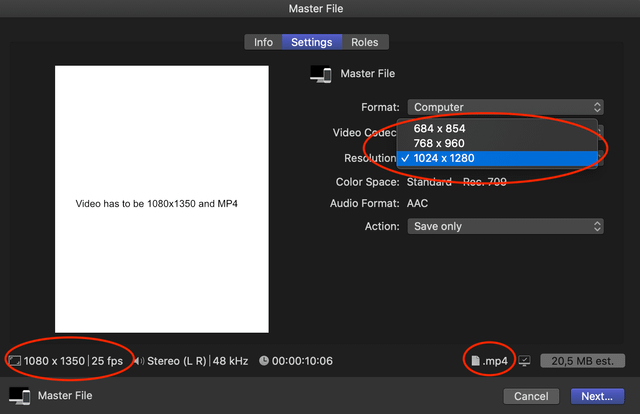Click the .mp4 file extension text
Image resolution: width=640 pixels, height=414 pixels.
tap(495, 361)
